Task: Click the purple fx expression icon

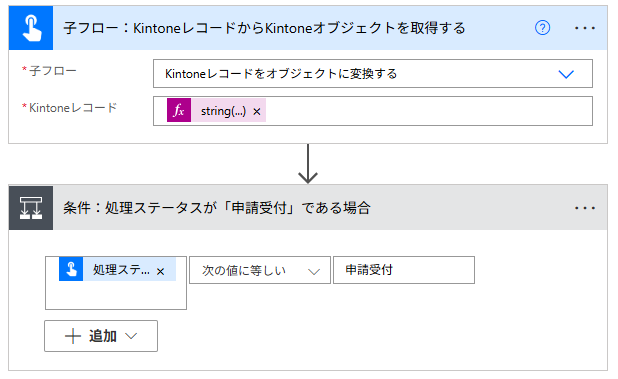Action: click(179, 110)
